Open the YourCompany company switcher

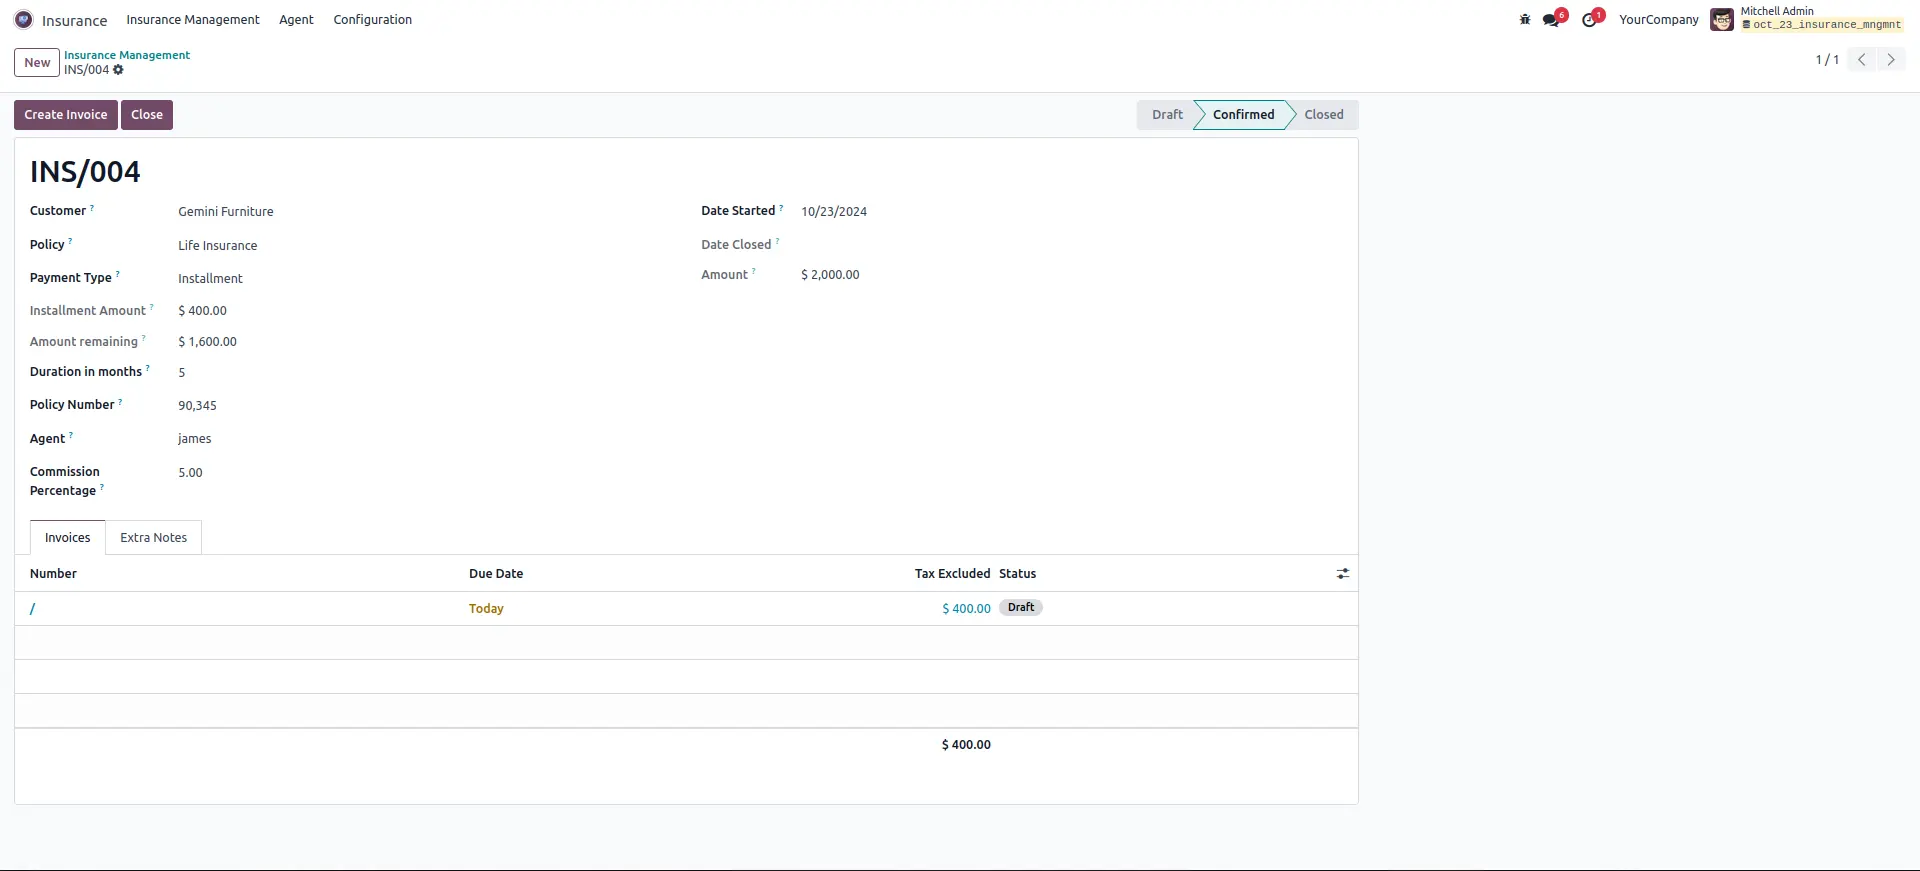1658,20
